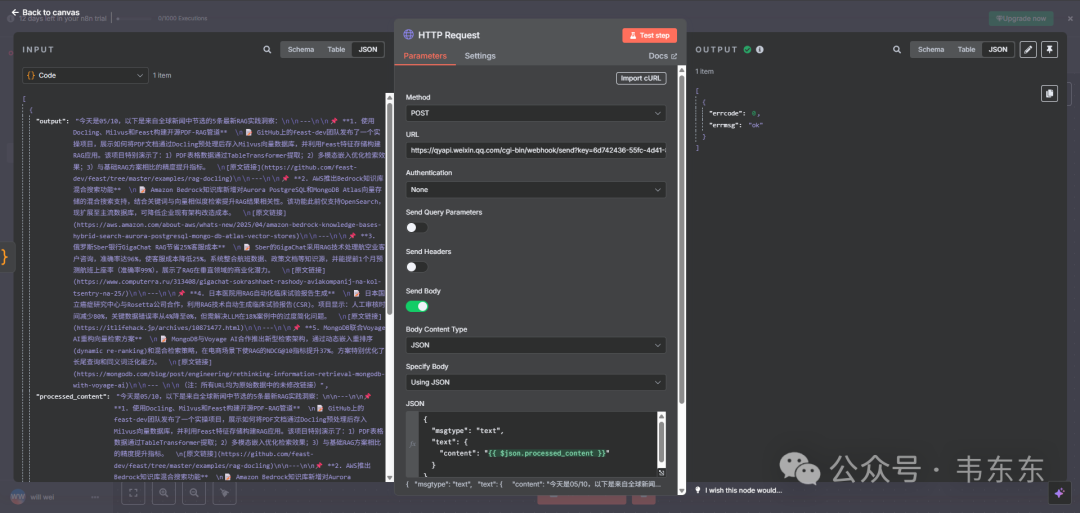Click the Import cURL button
1080x513 pixels.
click(x=641, y=78)
